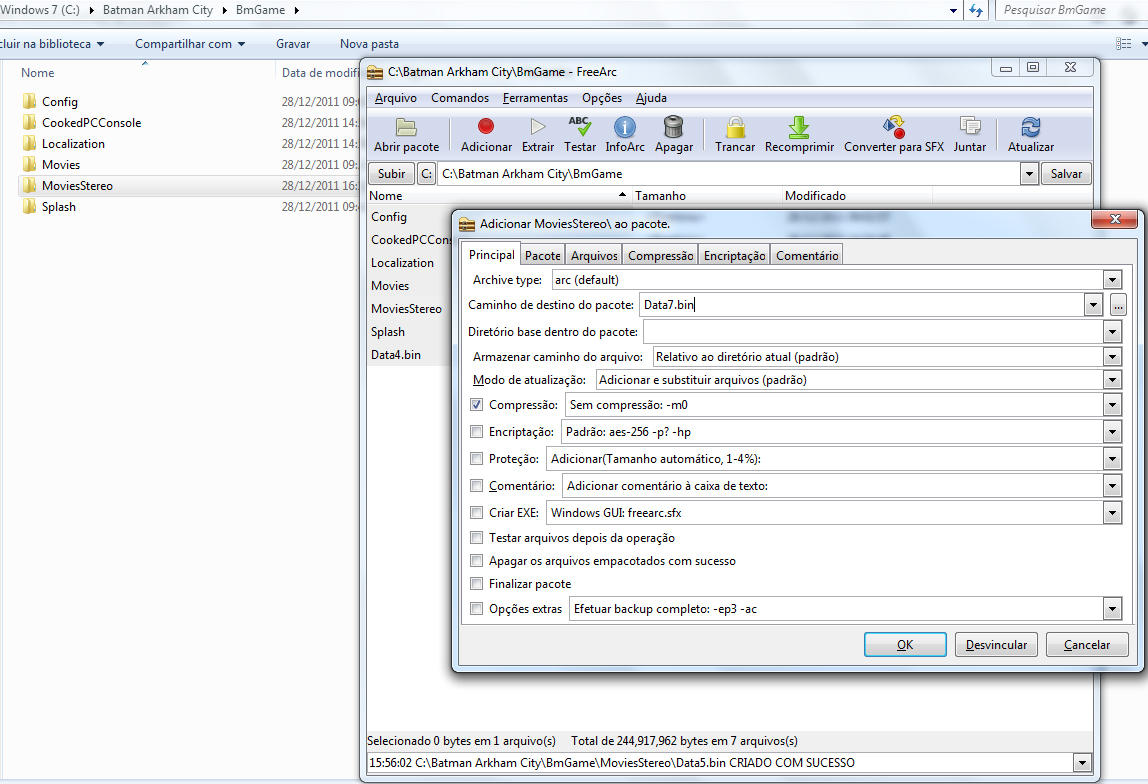1148x784 pixels.
Task: Click the Salvar button
Action: pyautogui.click(x=1066, y=173)
